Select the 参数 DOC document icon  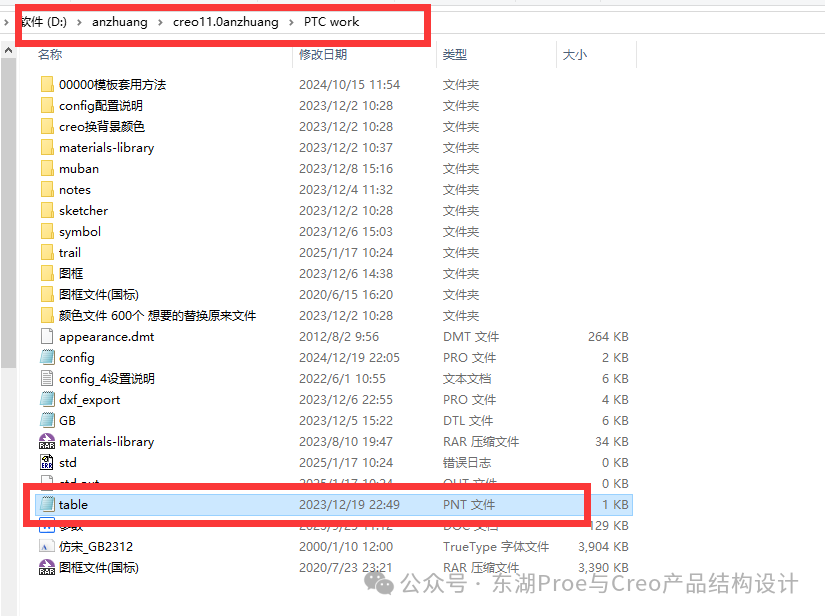click(x=46, y=525)
